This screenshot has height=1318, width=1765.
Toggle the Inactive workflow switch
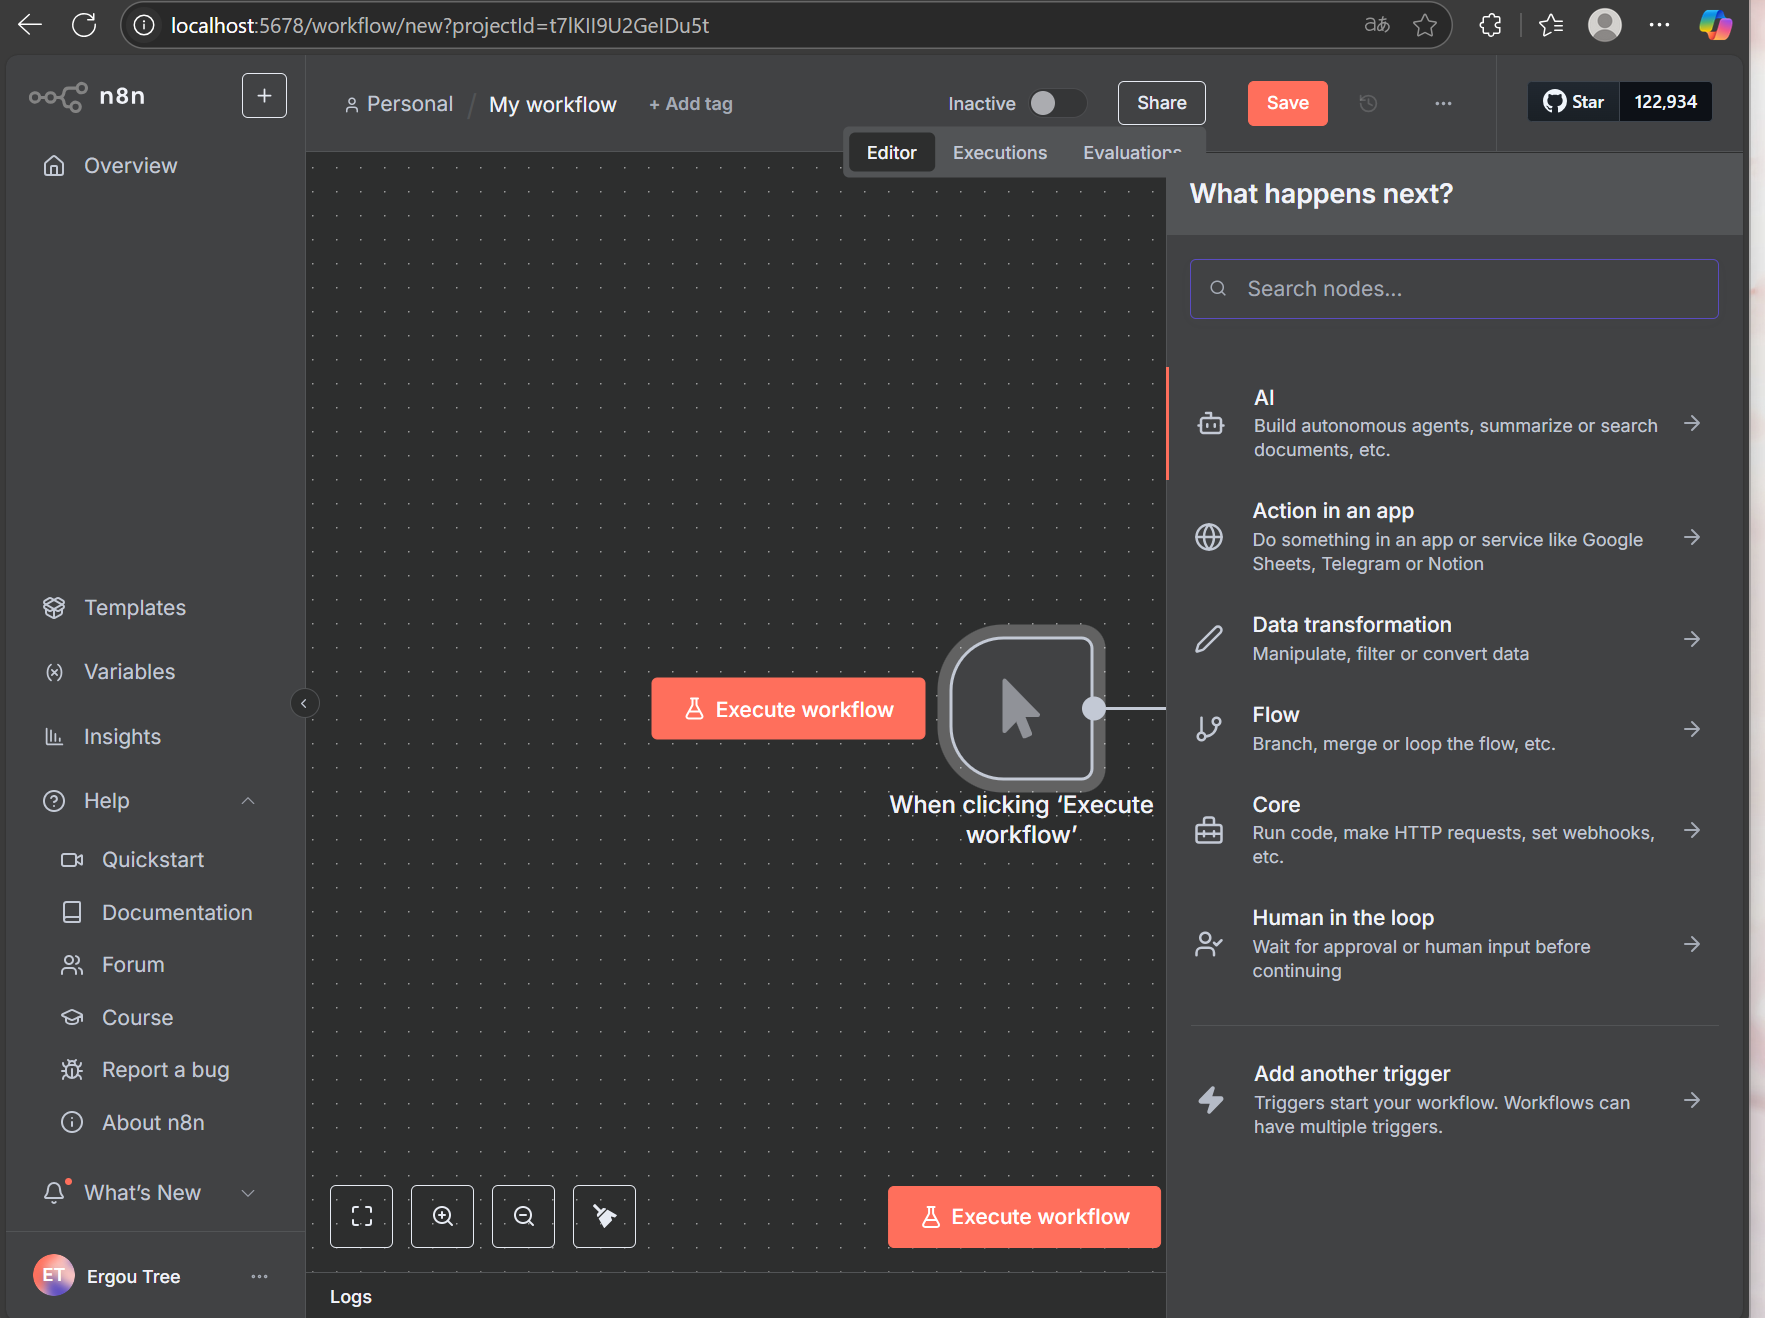[x=1056, y=103]
